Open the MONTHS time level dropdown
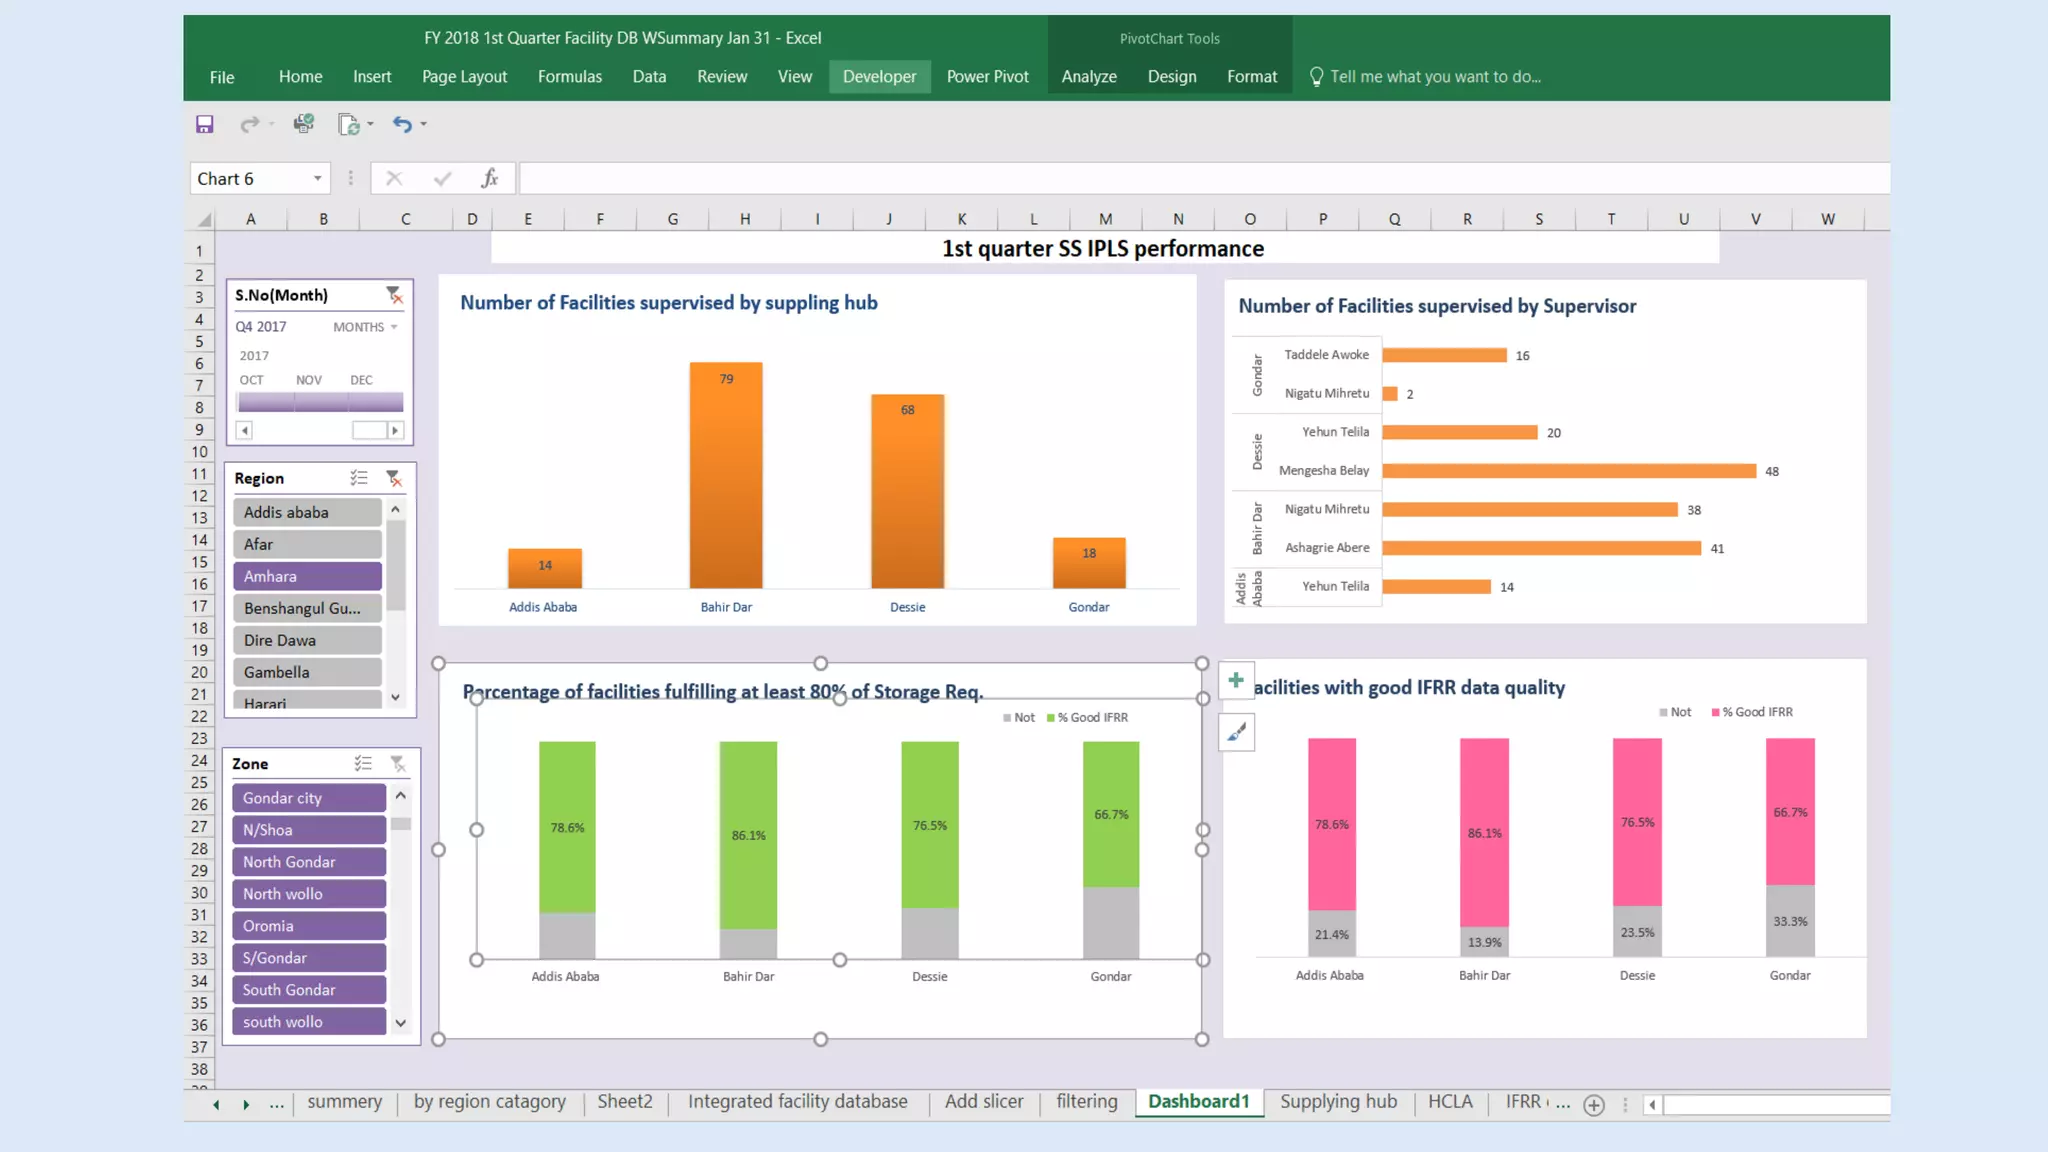 pos(365,327)
